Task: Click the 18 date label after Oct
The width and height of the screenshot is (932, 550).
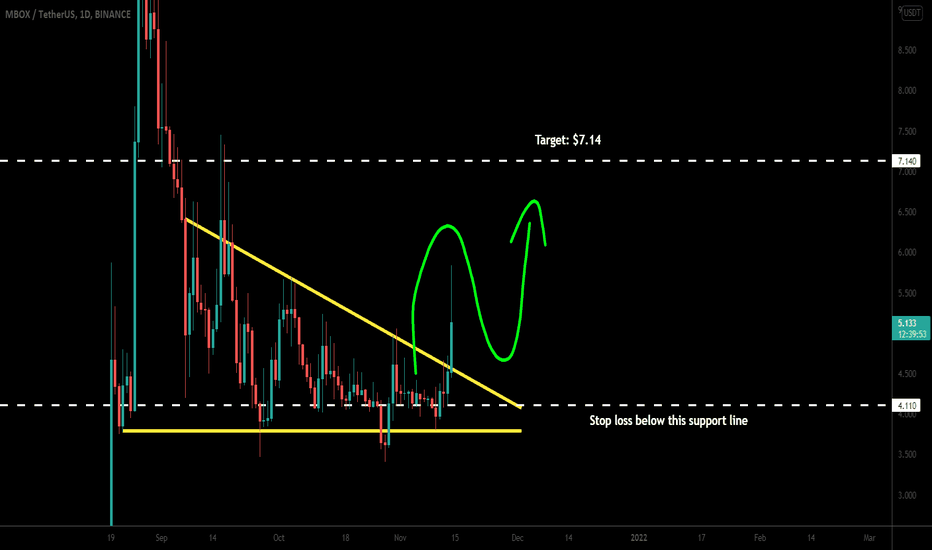Action: click(345, 538)
